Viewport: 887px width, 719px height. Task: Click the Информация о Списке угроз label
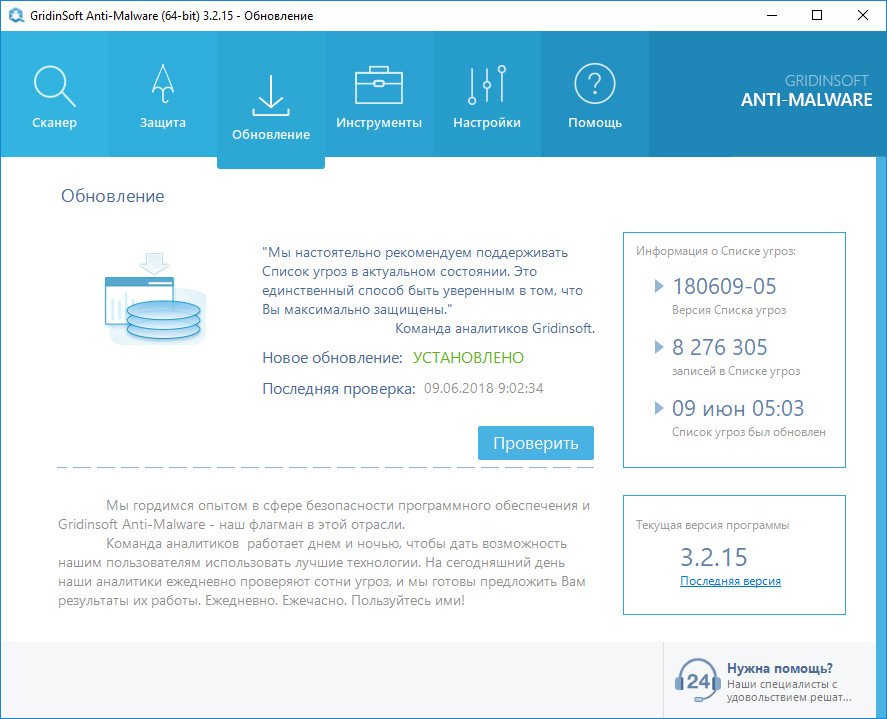(716, 251)
